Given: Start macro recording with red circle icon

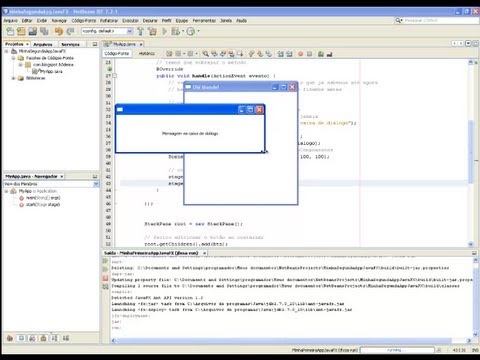Looking at the screenshot, I should [301, 54].
